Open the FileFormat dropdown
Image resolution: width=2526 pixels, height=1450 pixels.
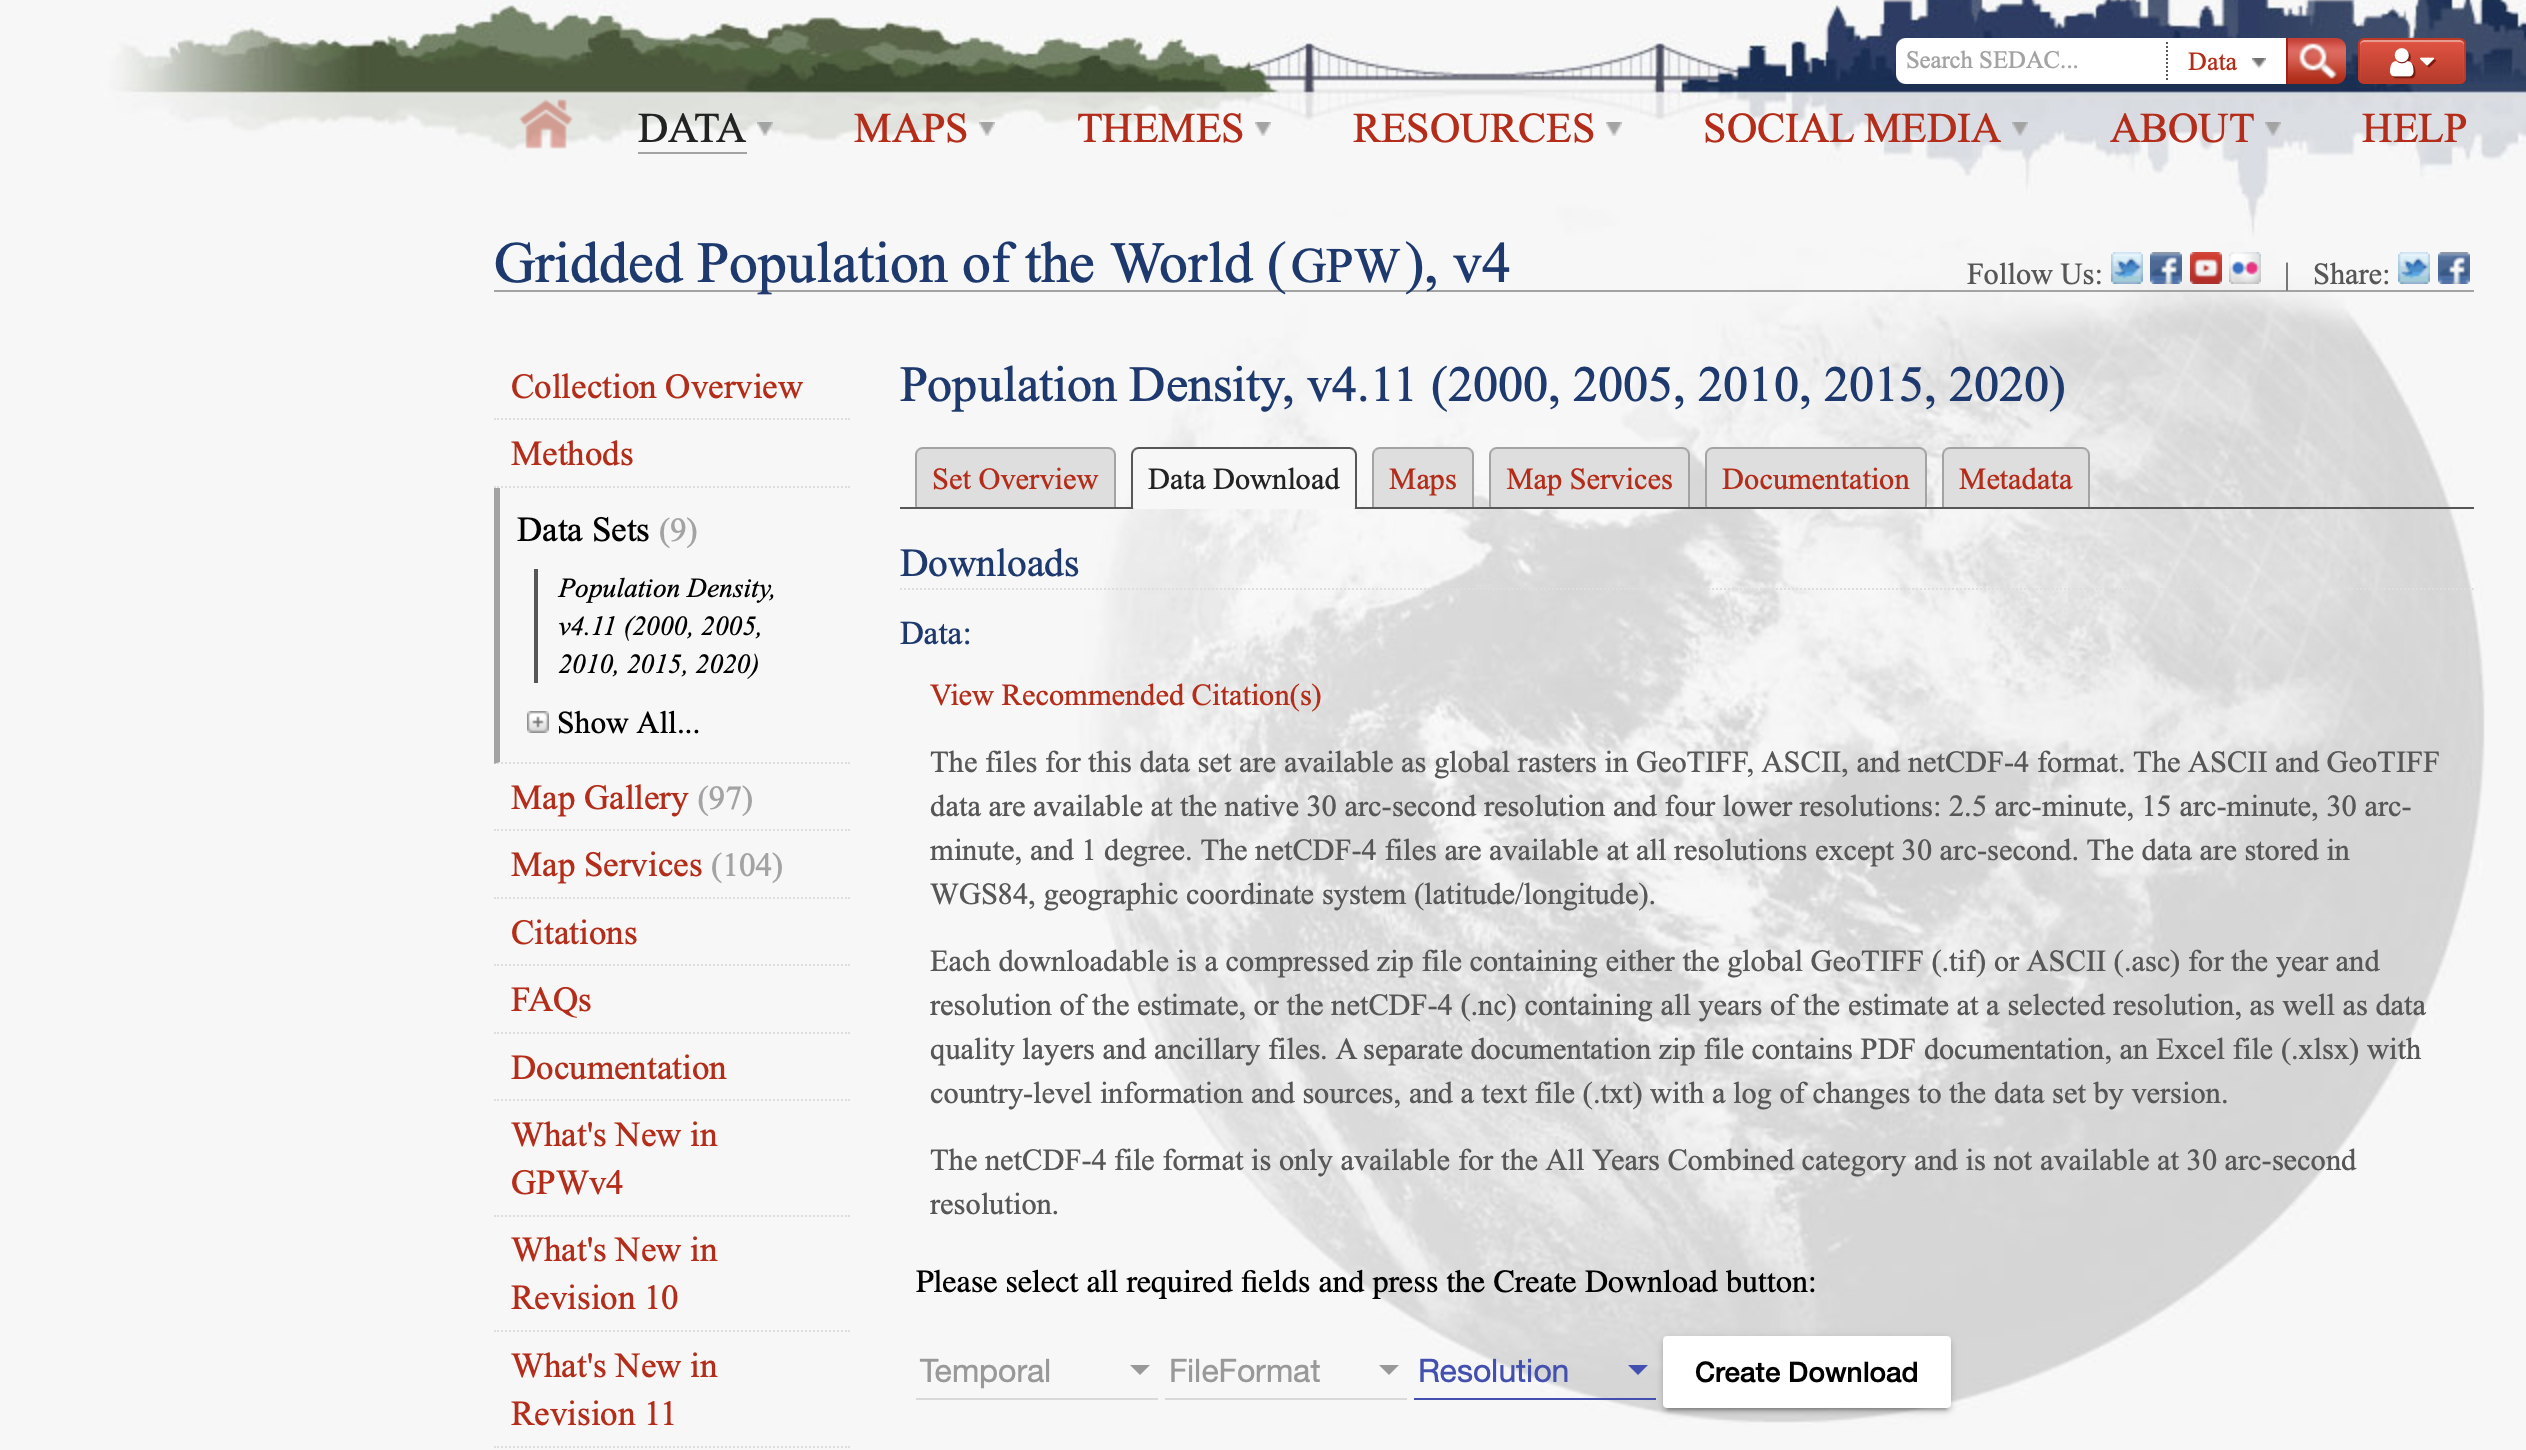(x=1282, y=1371)
